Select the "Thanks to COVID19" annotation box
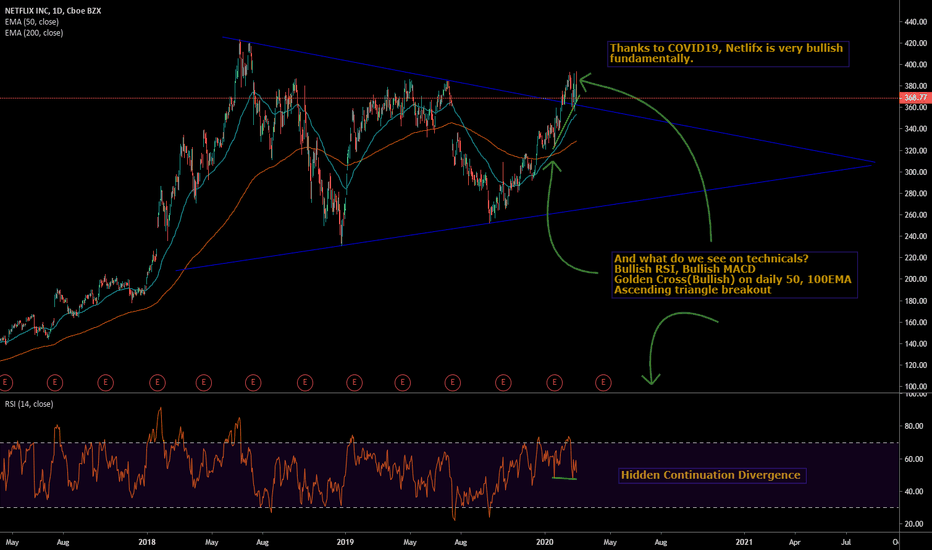The width and height of the screenshot is (932, 550). [x=729, y=54]
